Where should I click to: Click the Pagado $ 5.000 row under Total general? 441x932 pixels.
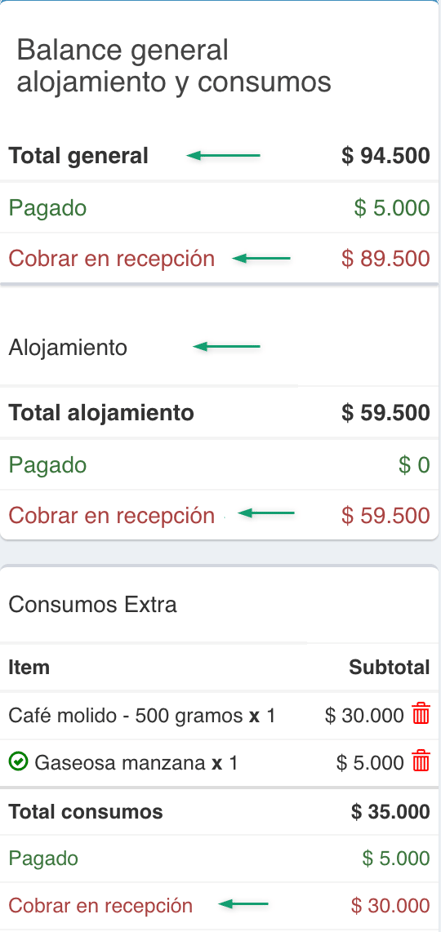219,208
